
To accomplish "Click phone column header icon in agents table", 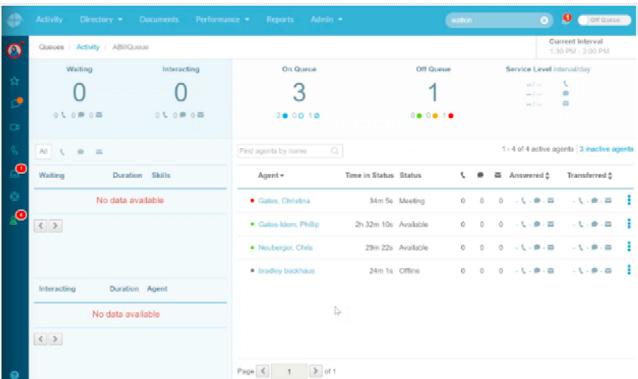I will coord(463,175).
